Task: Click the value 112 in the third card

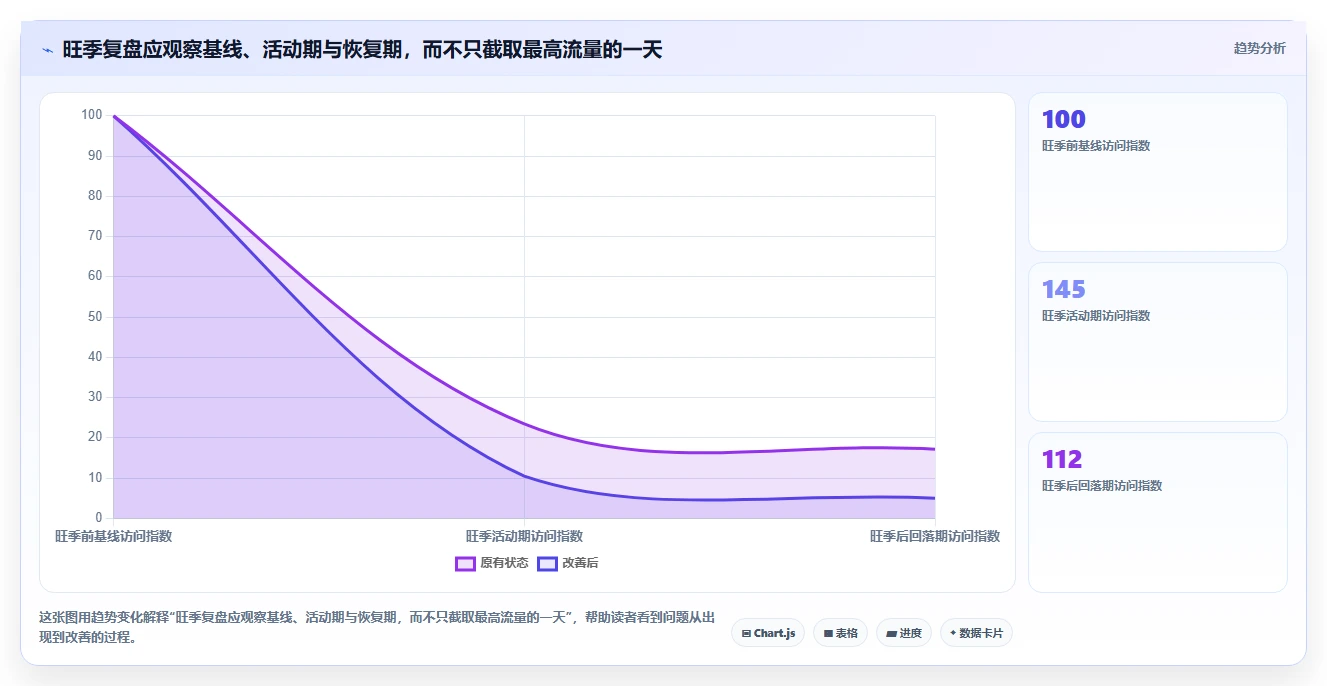Action: 1062,460
